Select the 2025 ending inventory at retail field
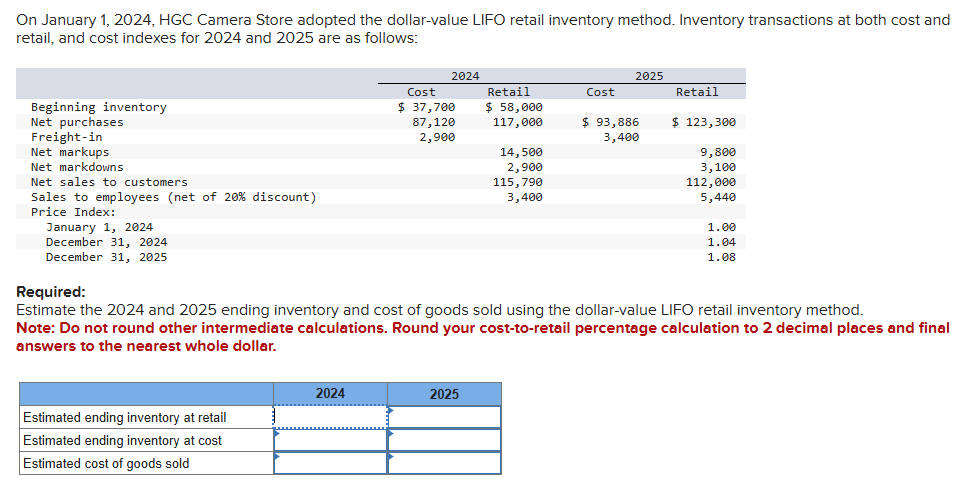975x483 pixels. 445,417
